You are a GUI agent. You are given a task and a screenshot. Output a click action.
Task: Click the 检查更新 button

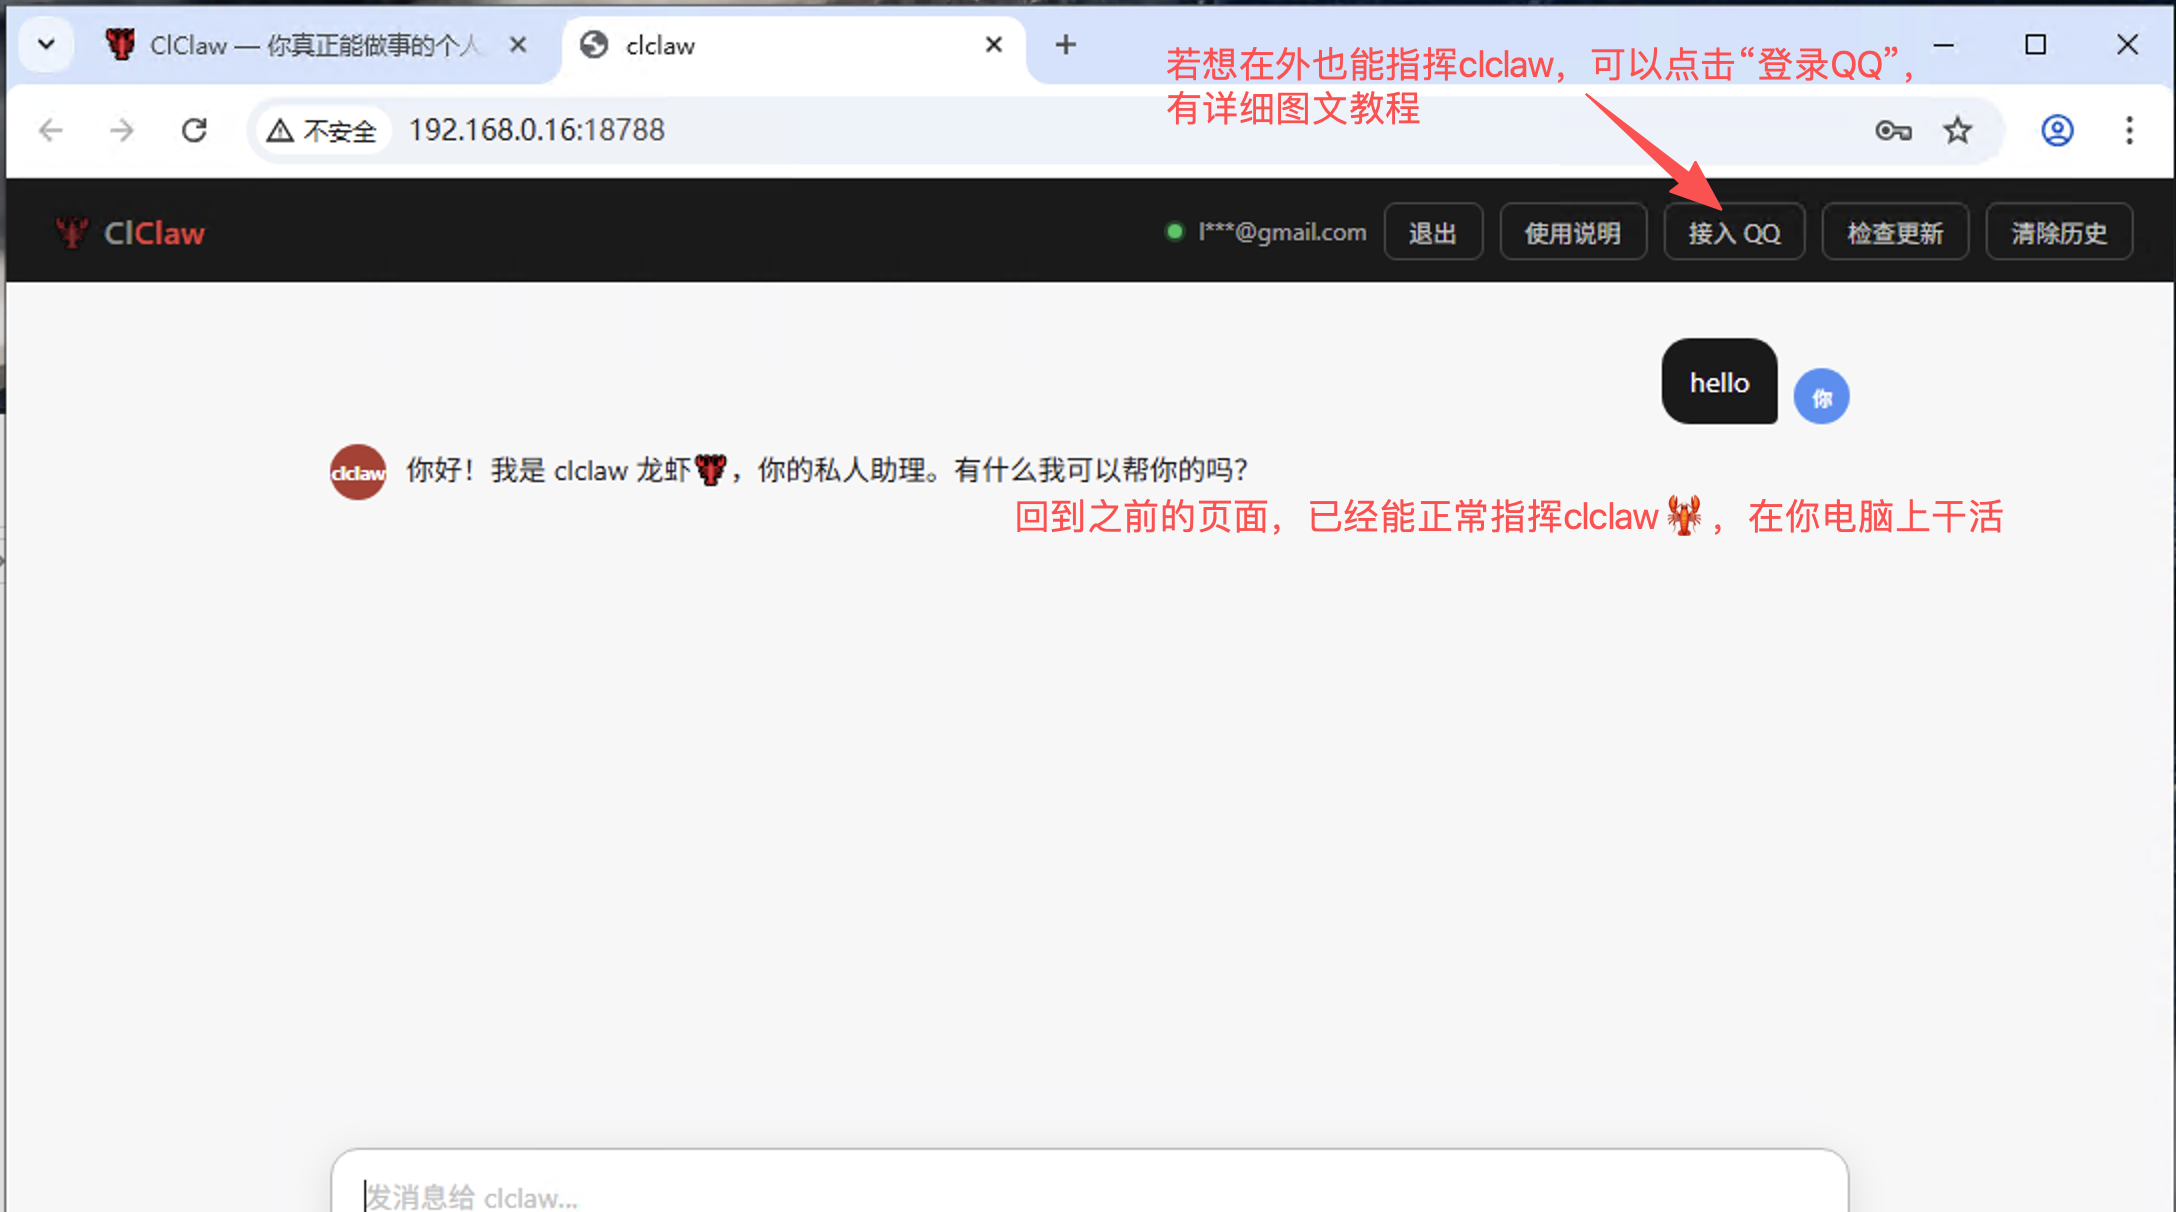tap(1894, 233)
